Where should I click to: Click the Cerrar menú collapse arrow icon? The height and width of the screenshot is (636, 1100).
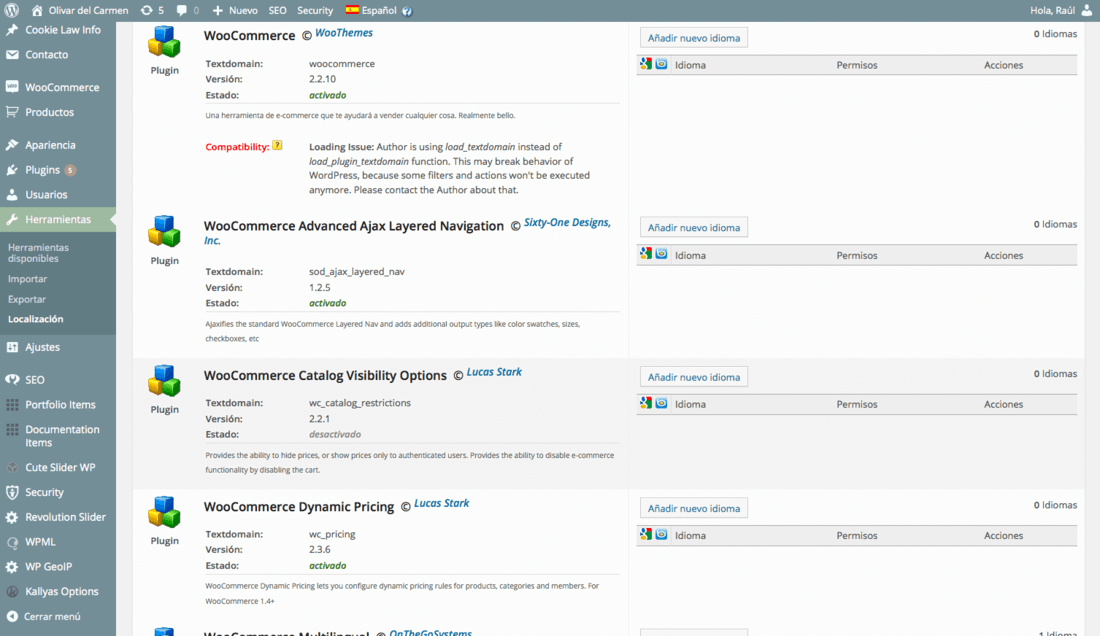tap(12, 616)
